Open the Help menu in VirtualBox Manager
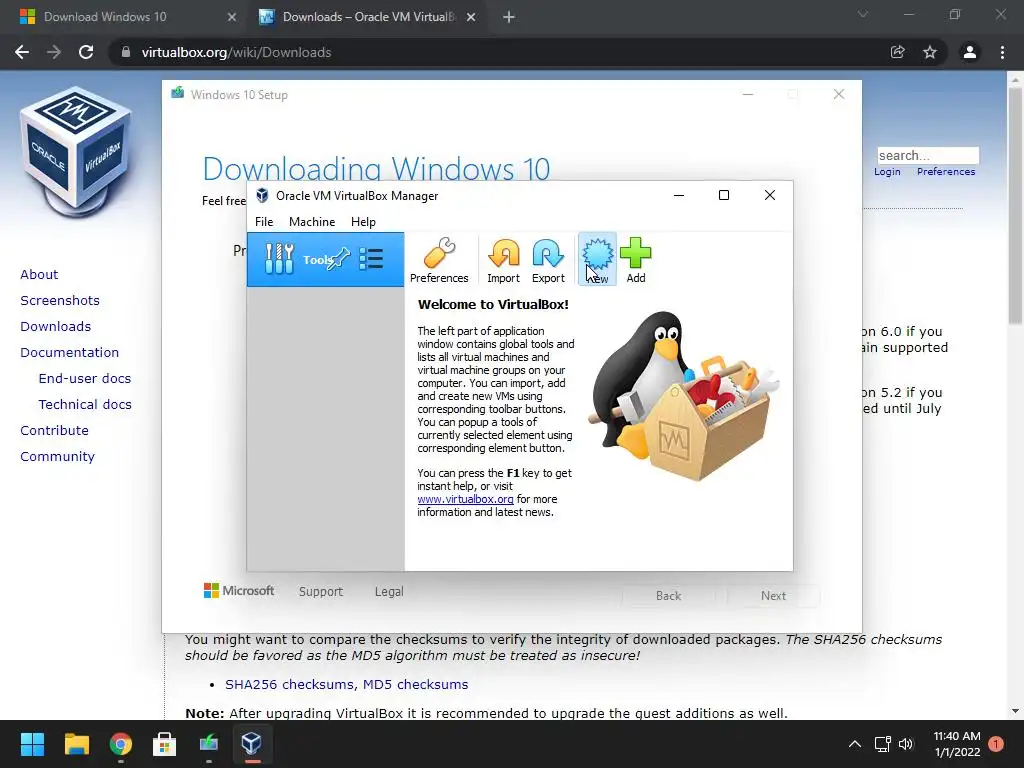The width and height of the screenshot is (1024, 768). coord(363,221)
